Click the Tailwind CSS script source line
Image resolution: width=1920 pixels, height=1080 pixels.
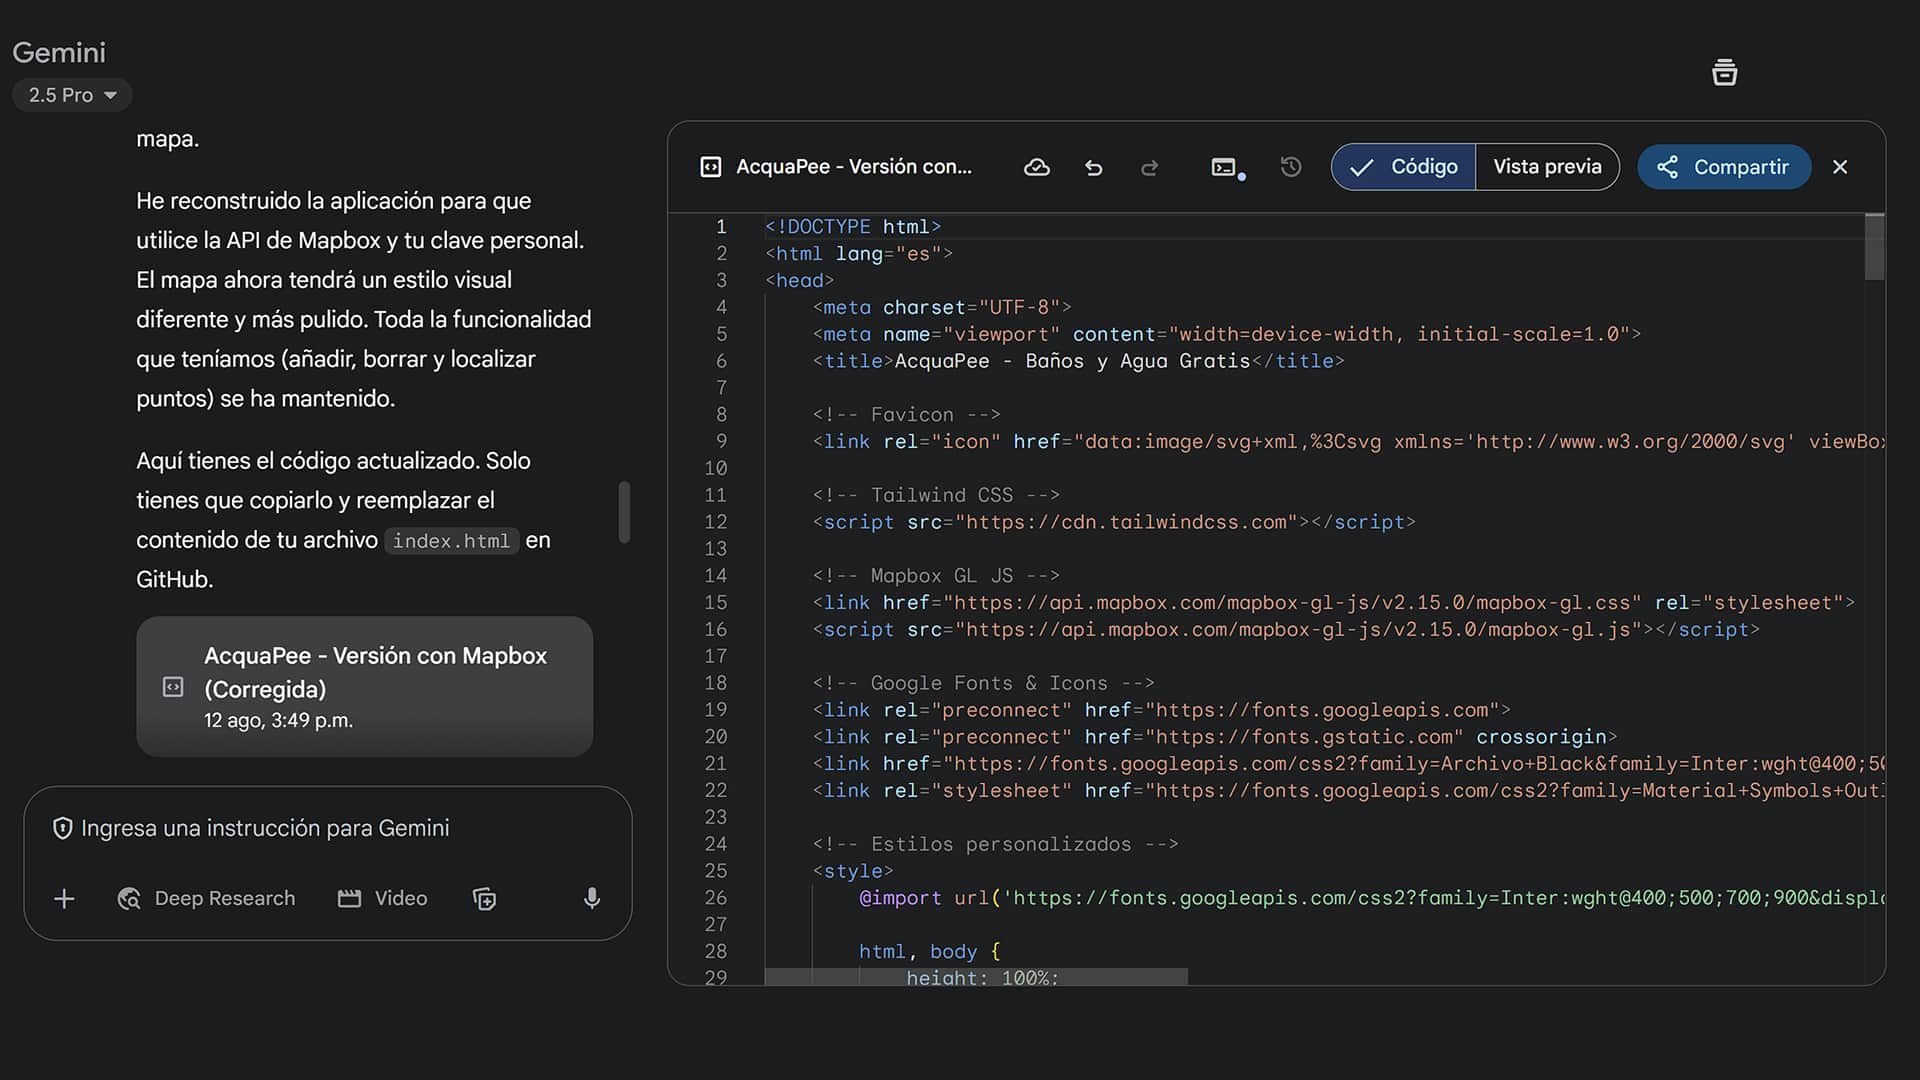(1114, 522)
